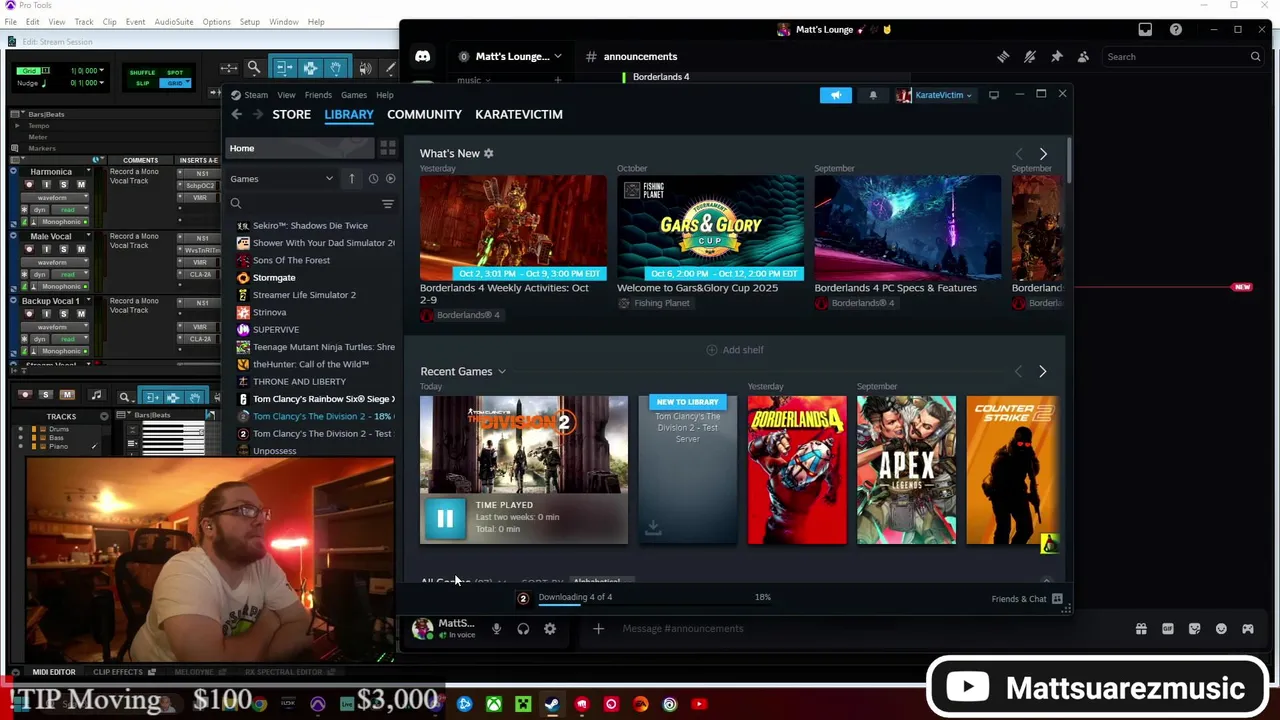Solo the Backup Vocal 1 track
Image resolution: width=1280 pixels, height=720 pixels.
64,314
